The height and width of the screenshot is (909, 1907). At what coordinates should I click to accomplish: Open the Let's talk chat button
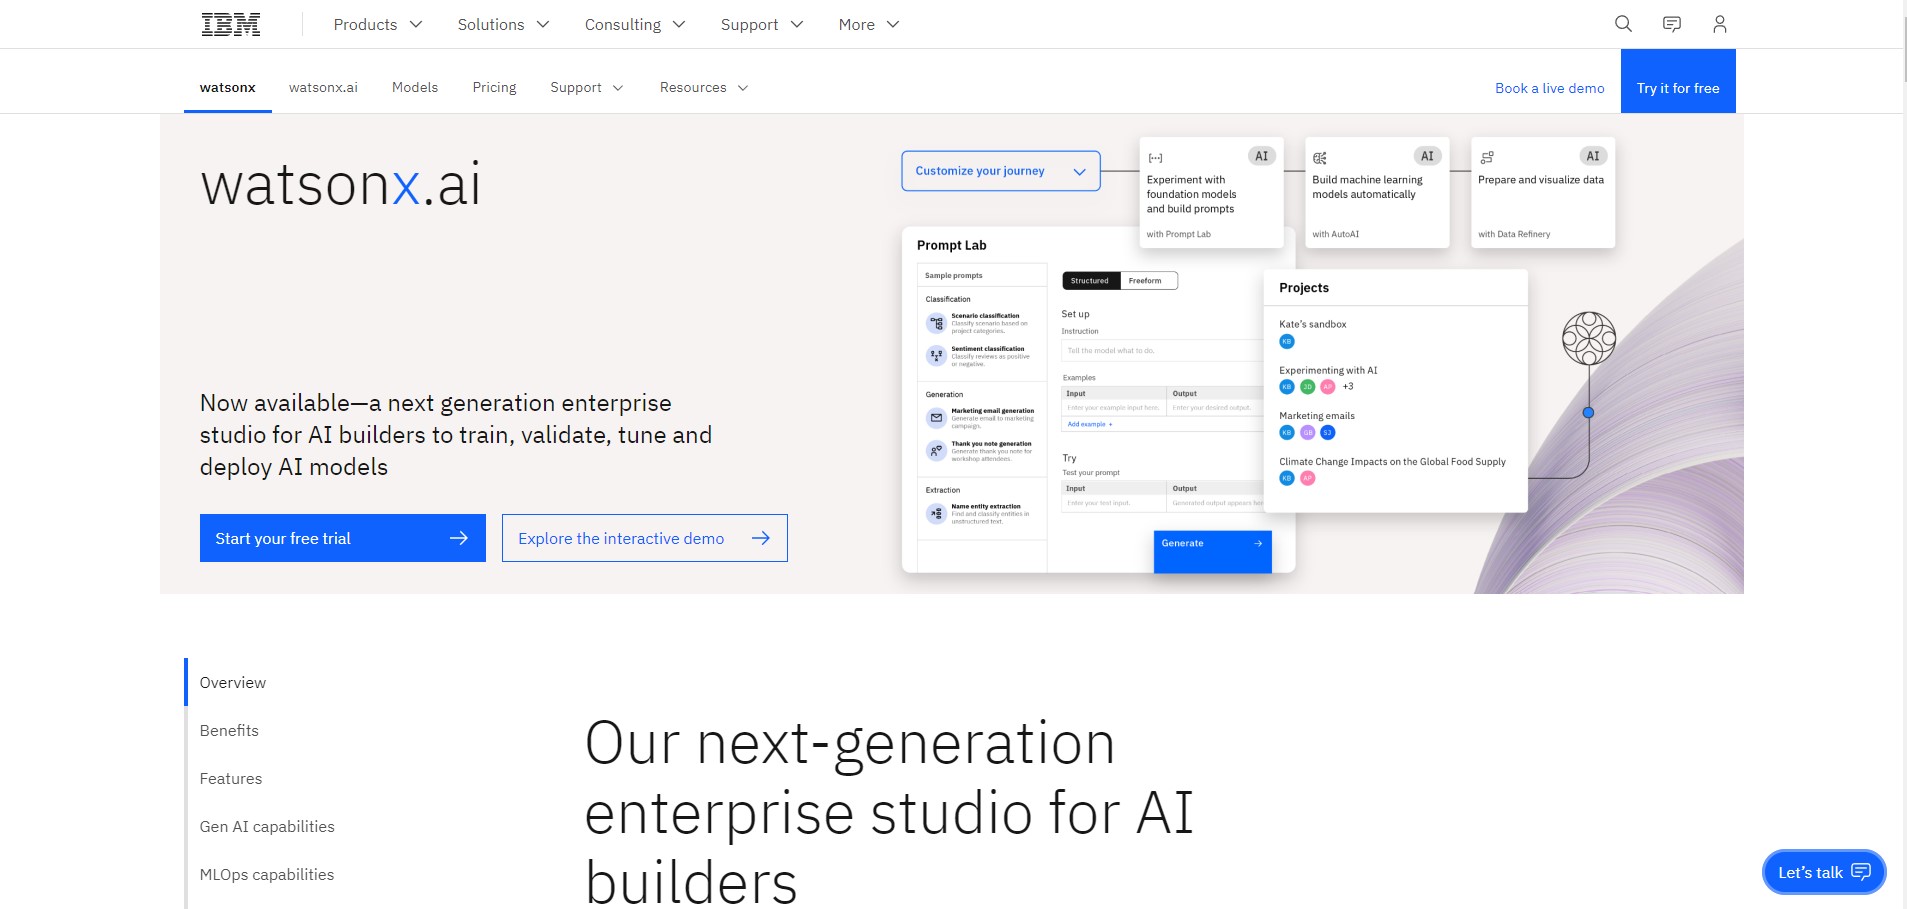(x=1824, y=872)
